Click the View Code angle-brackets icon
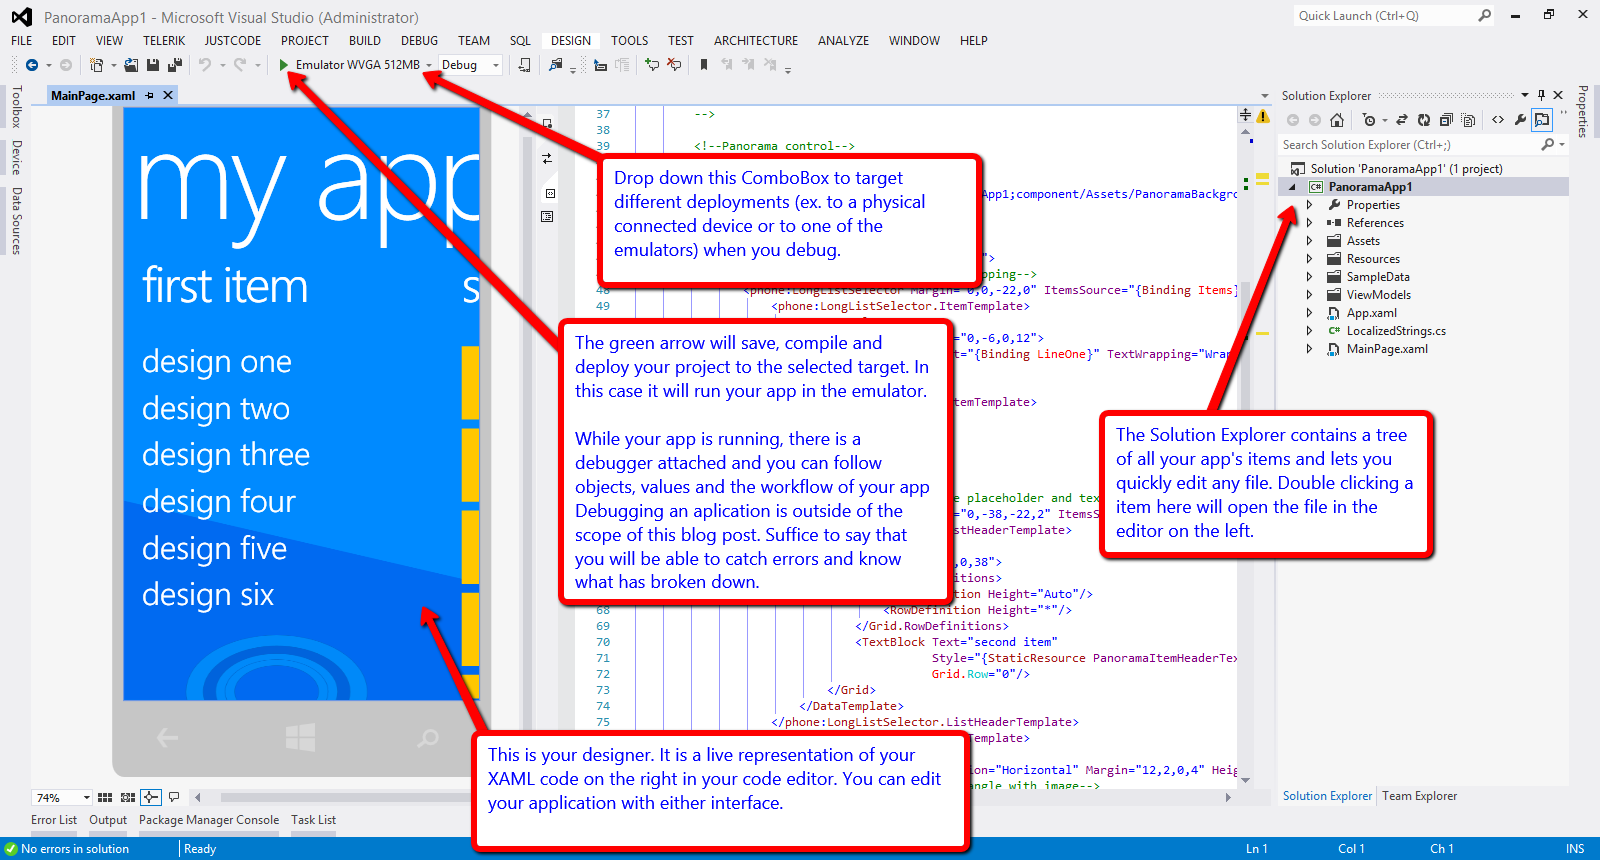The width and height of the screenshot is (1600, 860). pos(1498,120)
